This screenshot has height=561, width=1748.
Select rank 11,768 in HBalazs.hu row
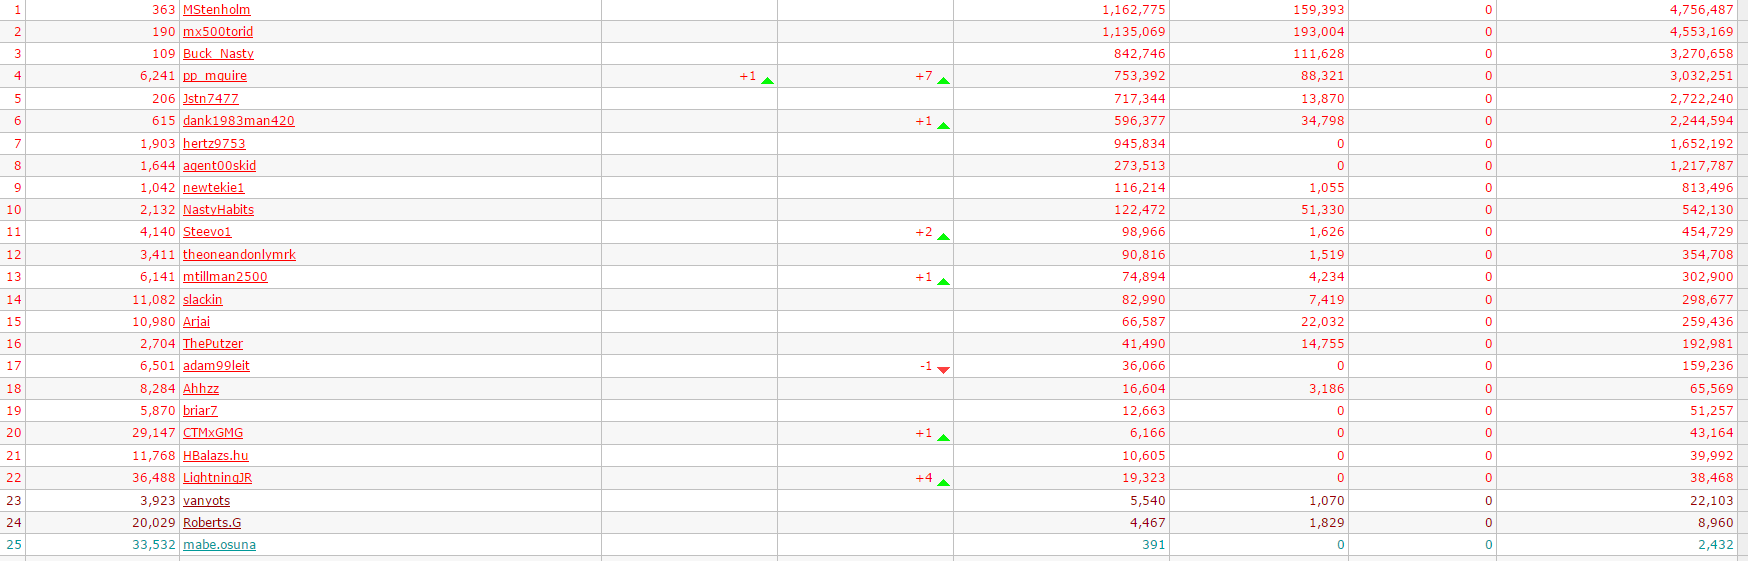coord(153,456)
